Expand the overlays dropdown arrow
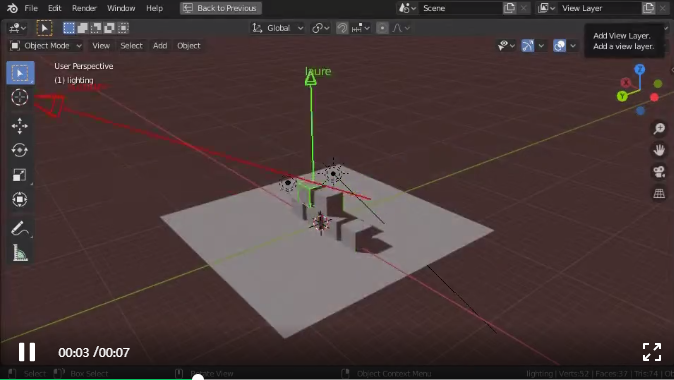Image resolution: width=674 pixels, height=380 pixels. click(x=573, y=46)
